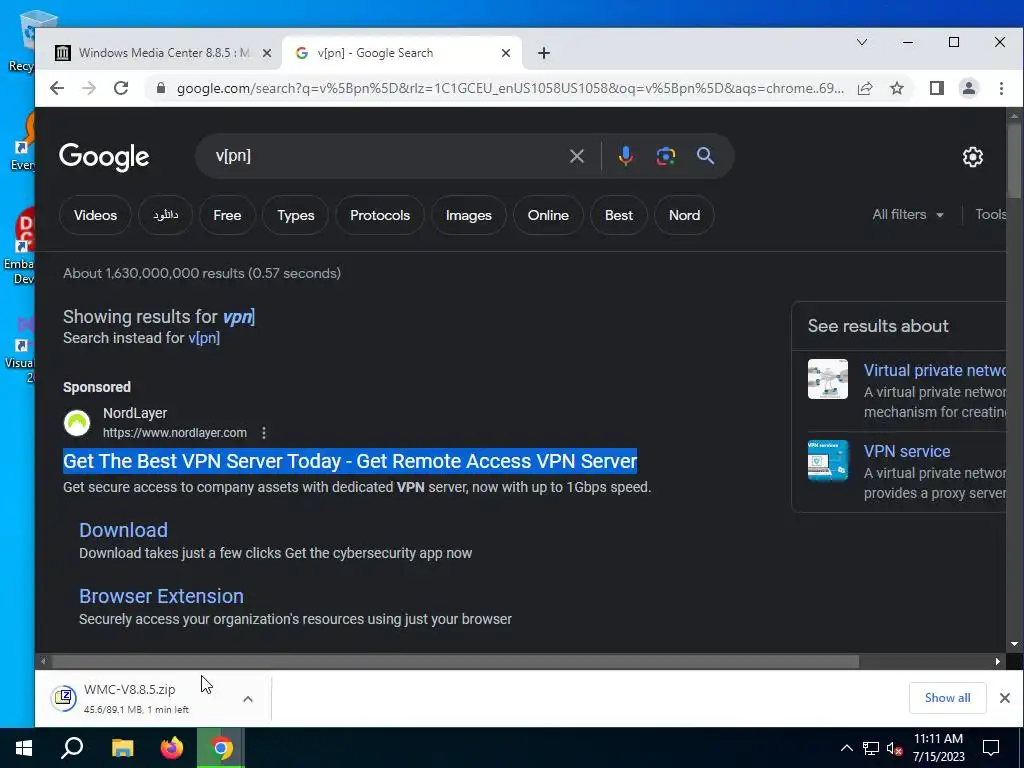Share this page from address bar

point(865,88)
